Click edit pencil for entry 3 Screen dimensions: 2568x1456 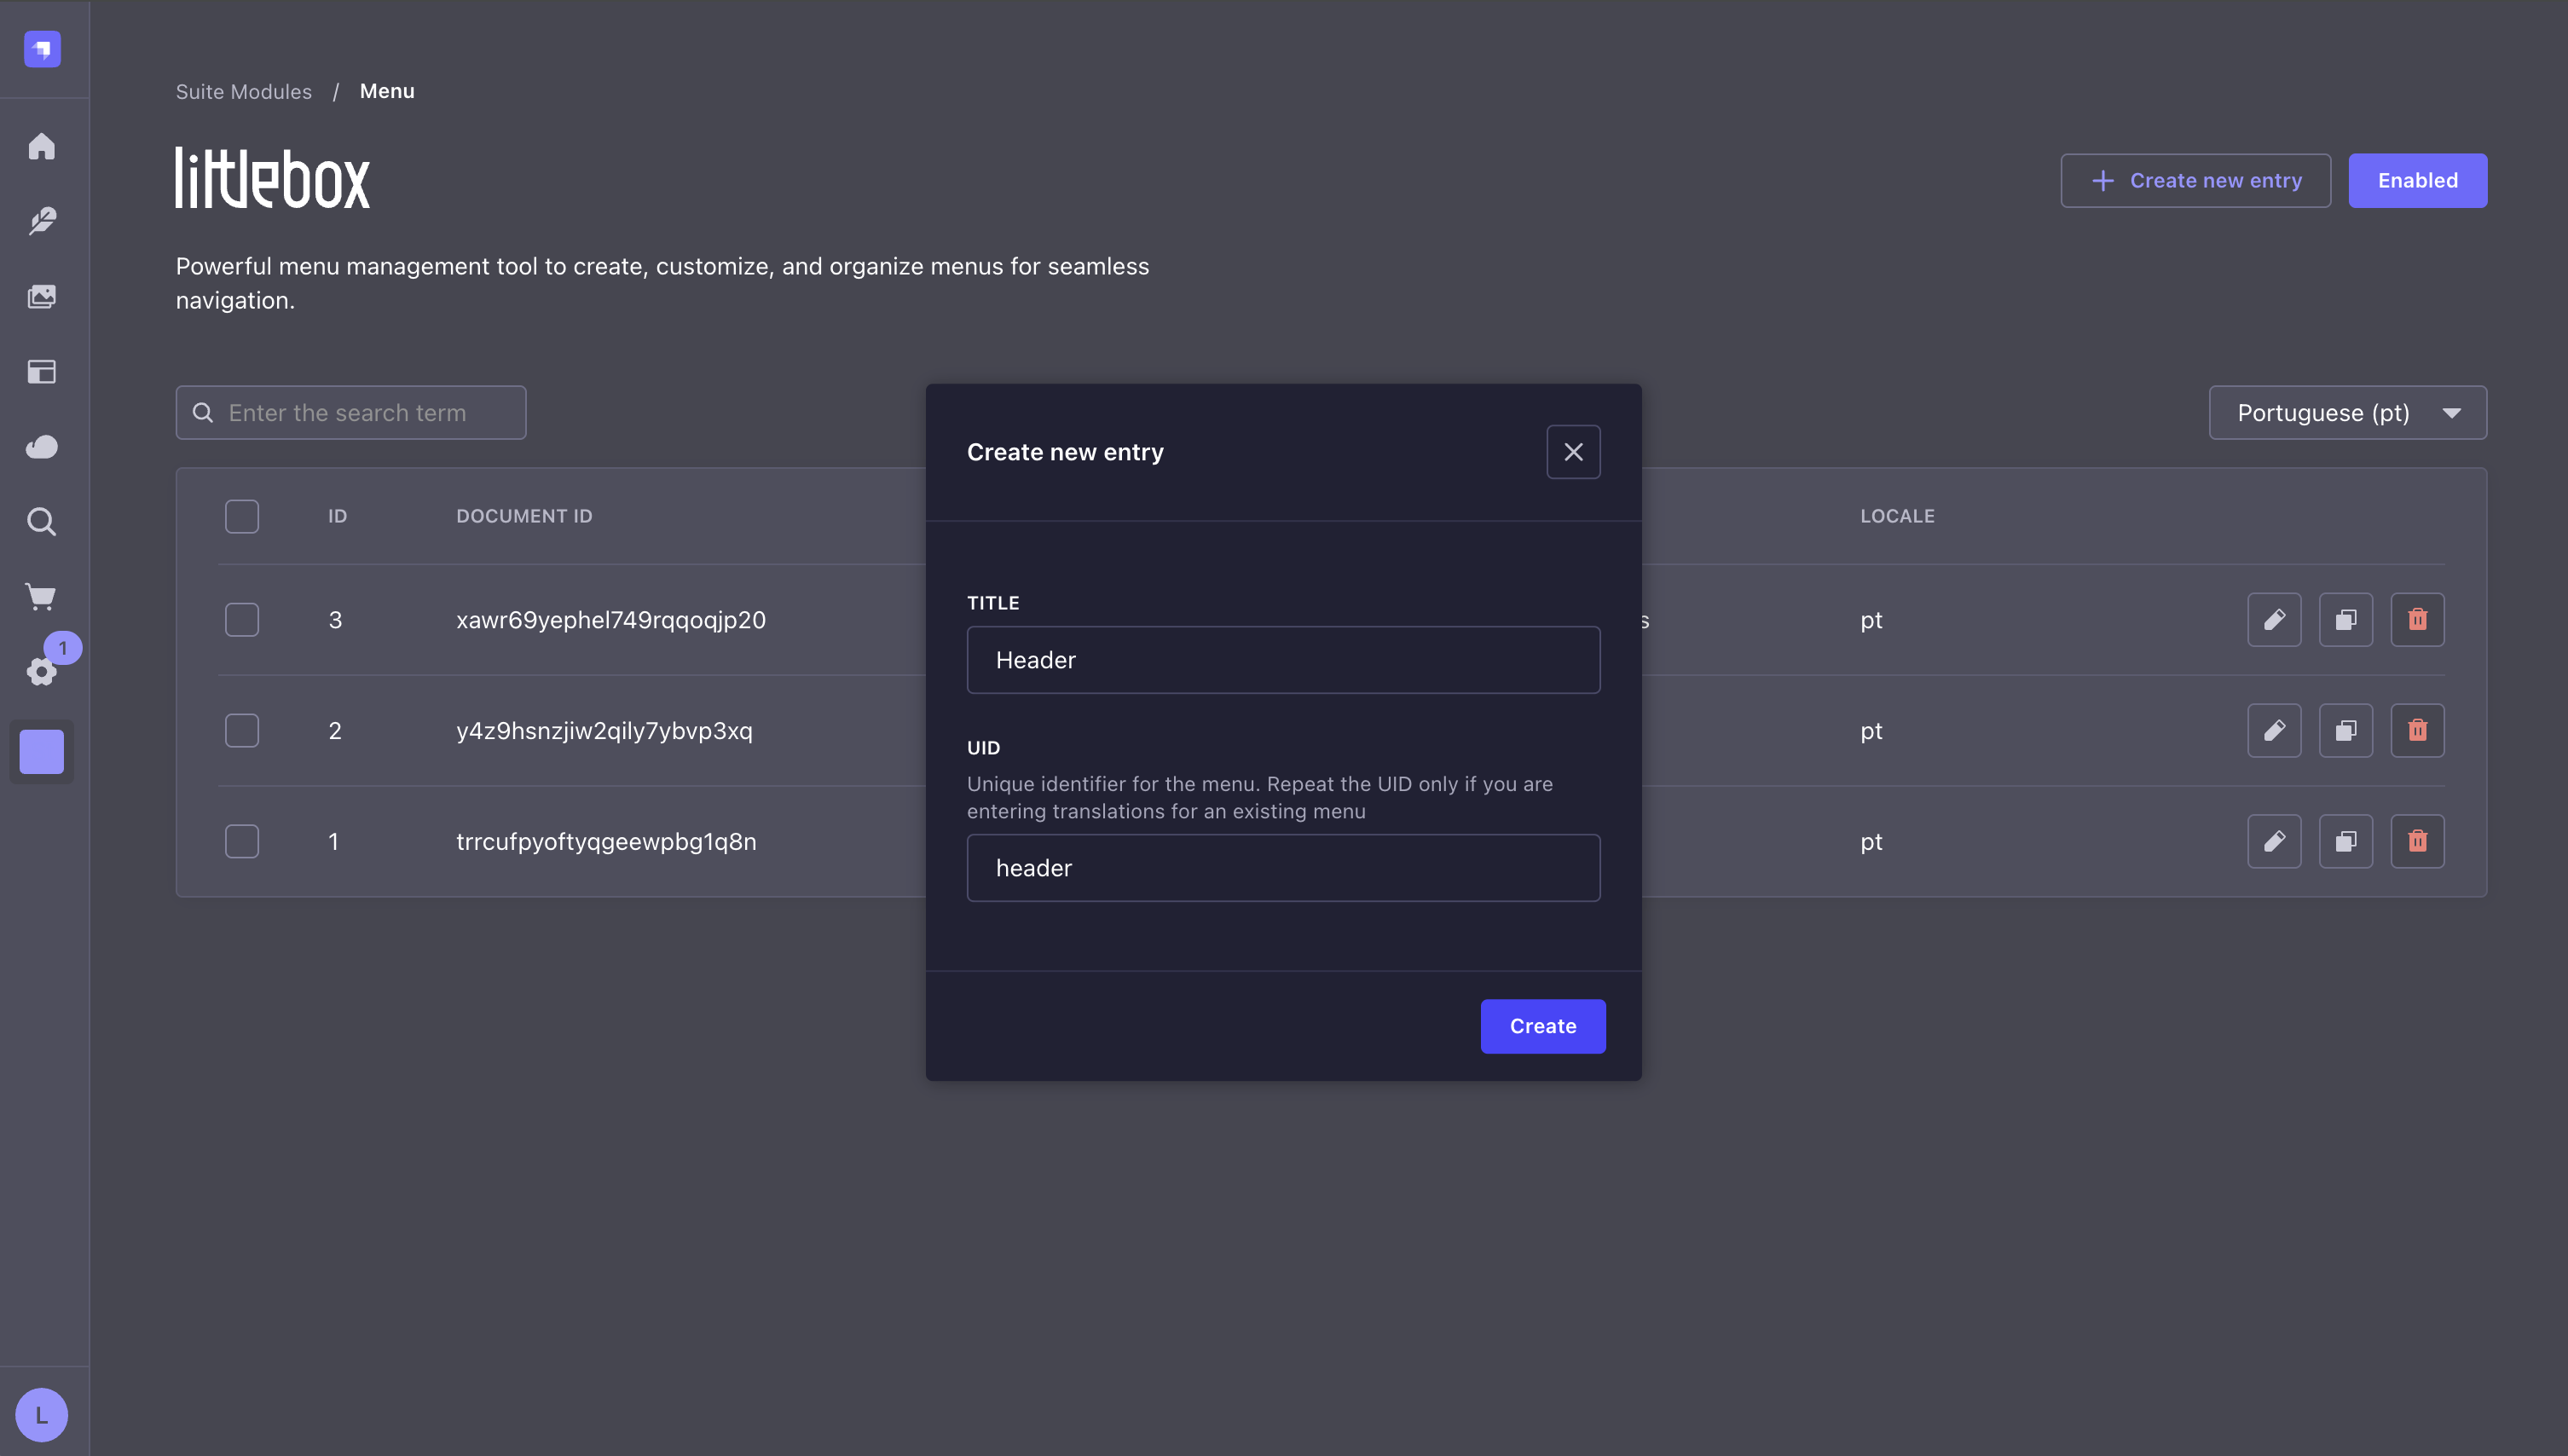[x=2274, y=620]
